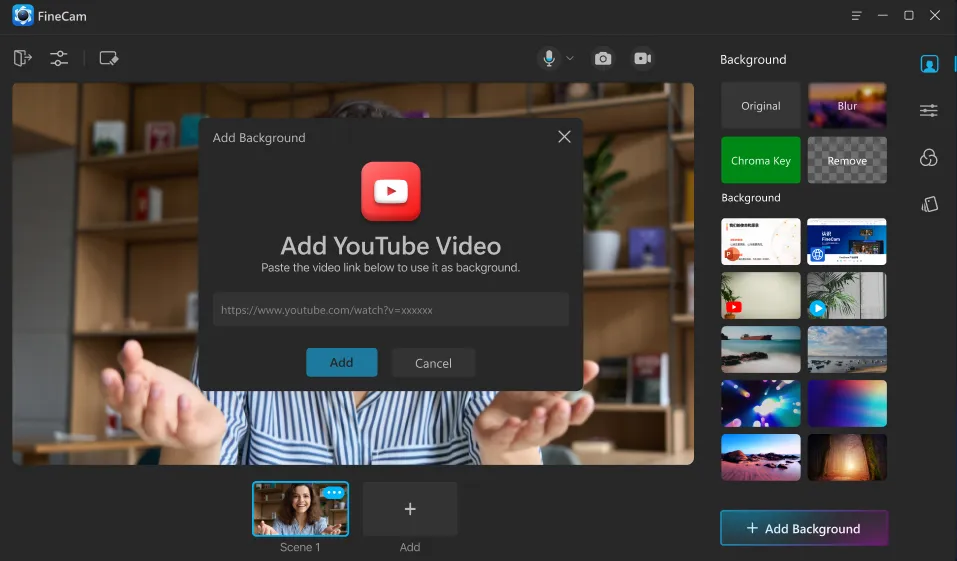Click the 'Add YouTube Video' heading text
The height and width of the screenshot is (561, 957).
(391, 246)
